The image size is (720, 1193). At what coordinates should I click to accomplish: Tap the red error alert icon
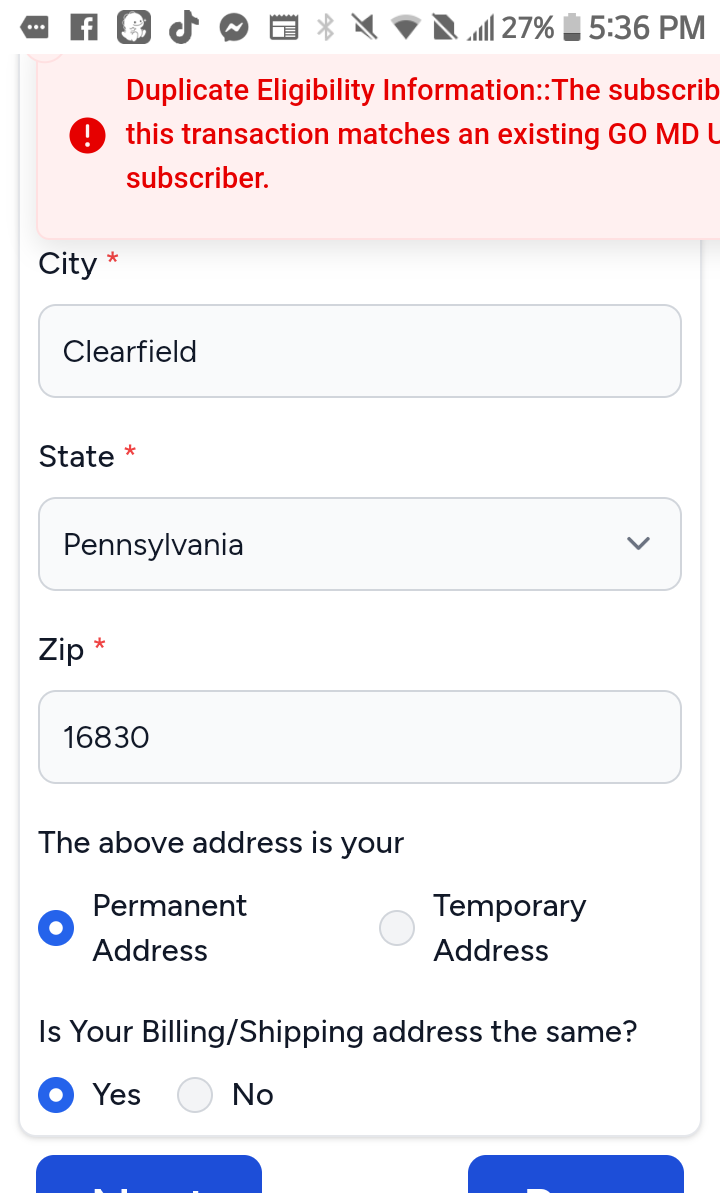tap(88, 134)
